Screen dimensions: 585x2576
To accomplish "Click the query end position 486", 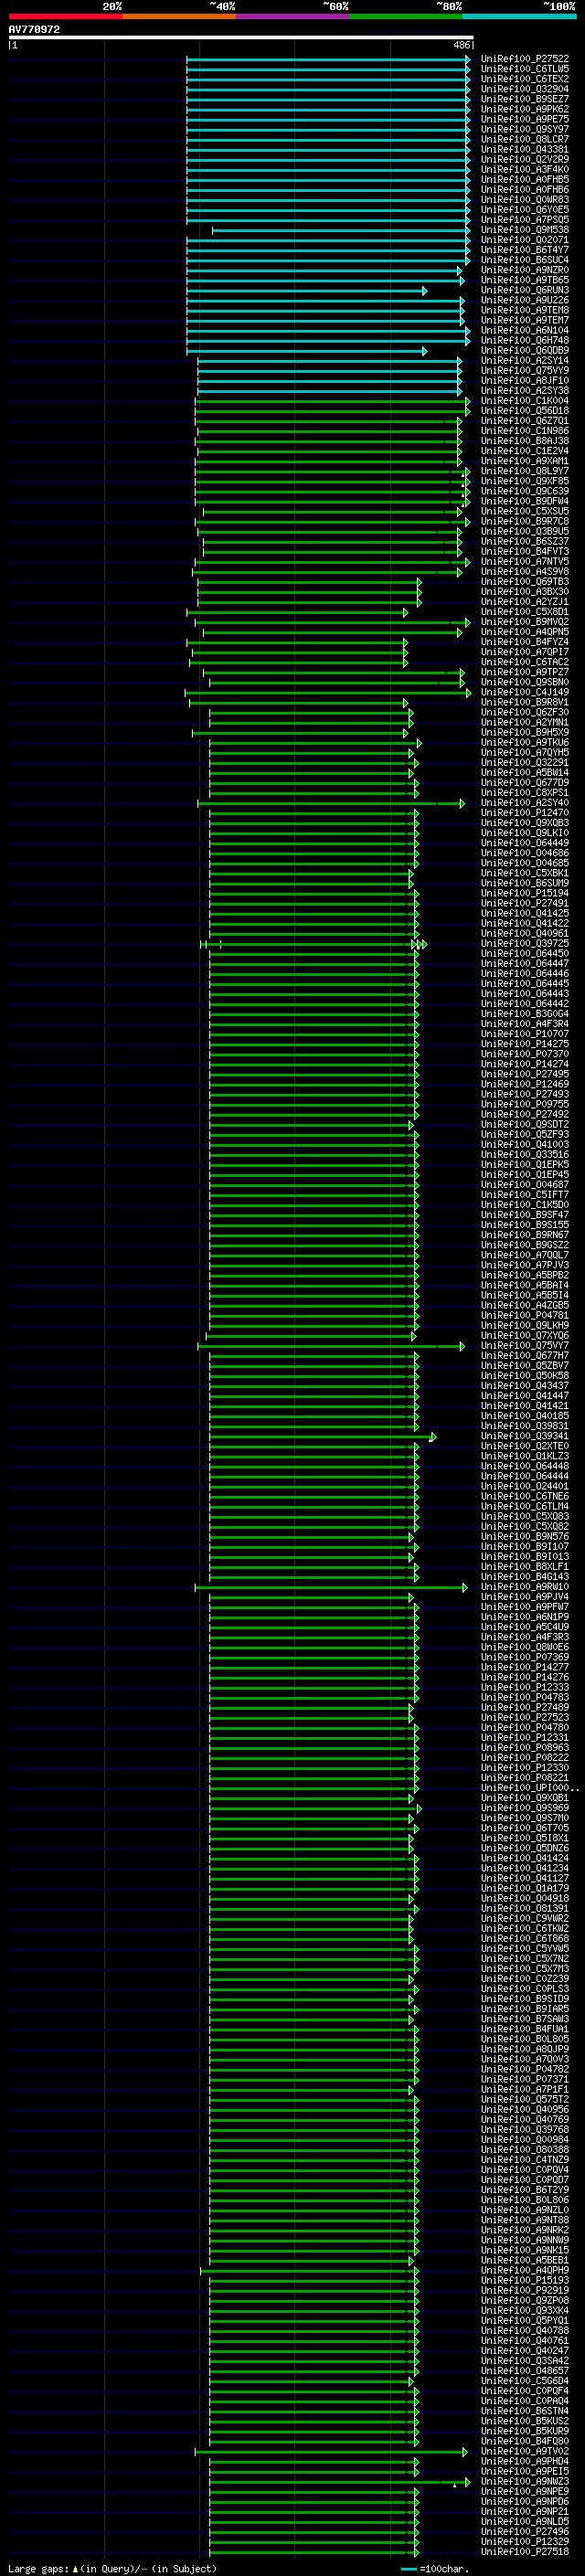I will coord(461,45).
